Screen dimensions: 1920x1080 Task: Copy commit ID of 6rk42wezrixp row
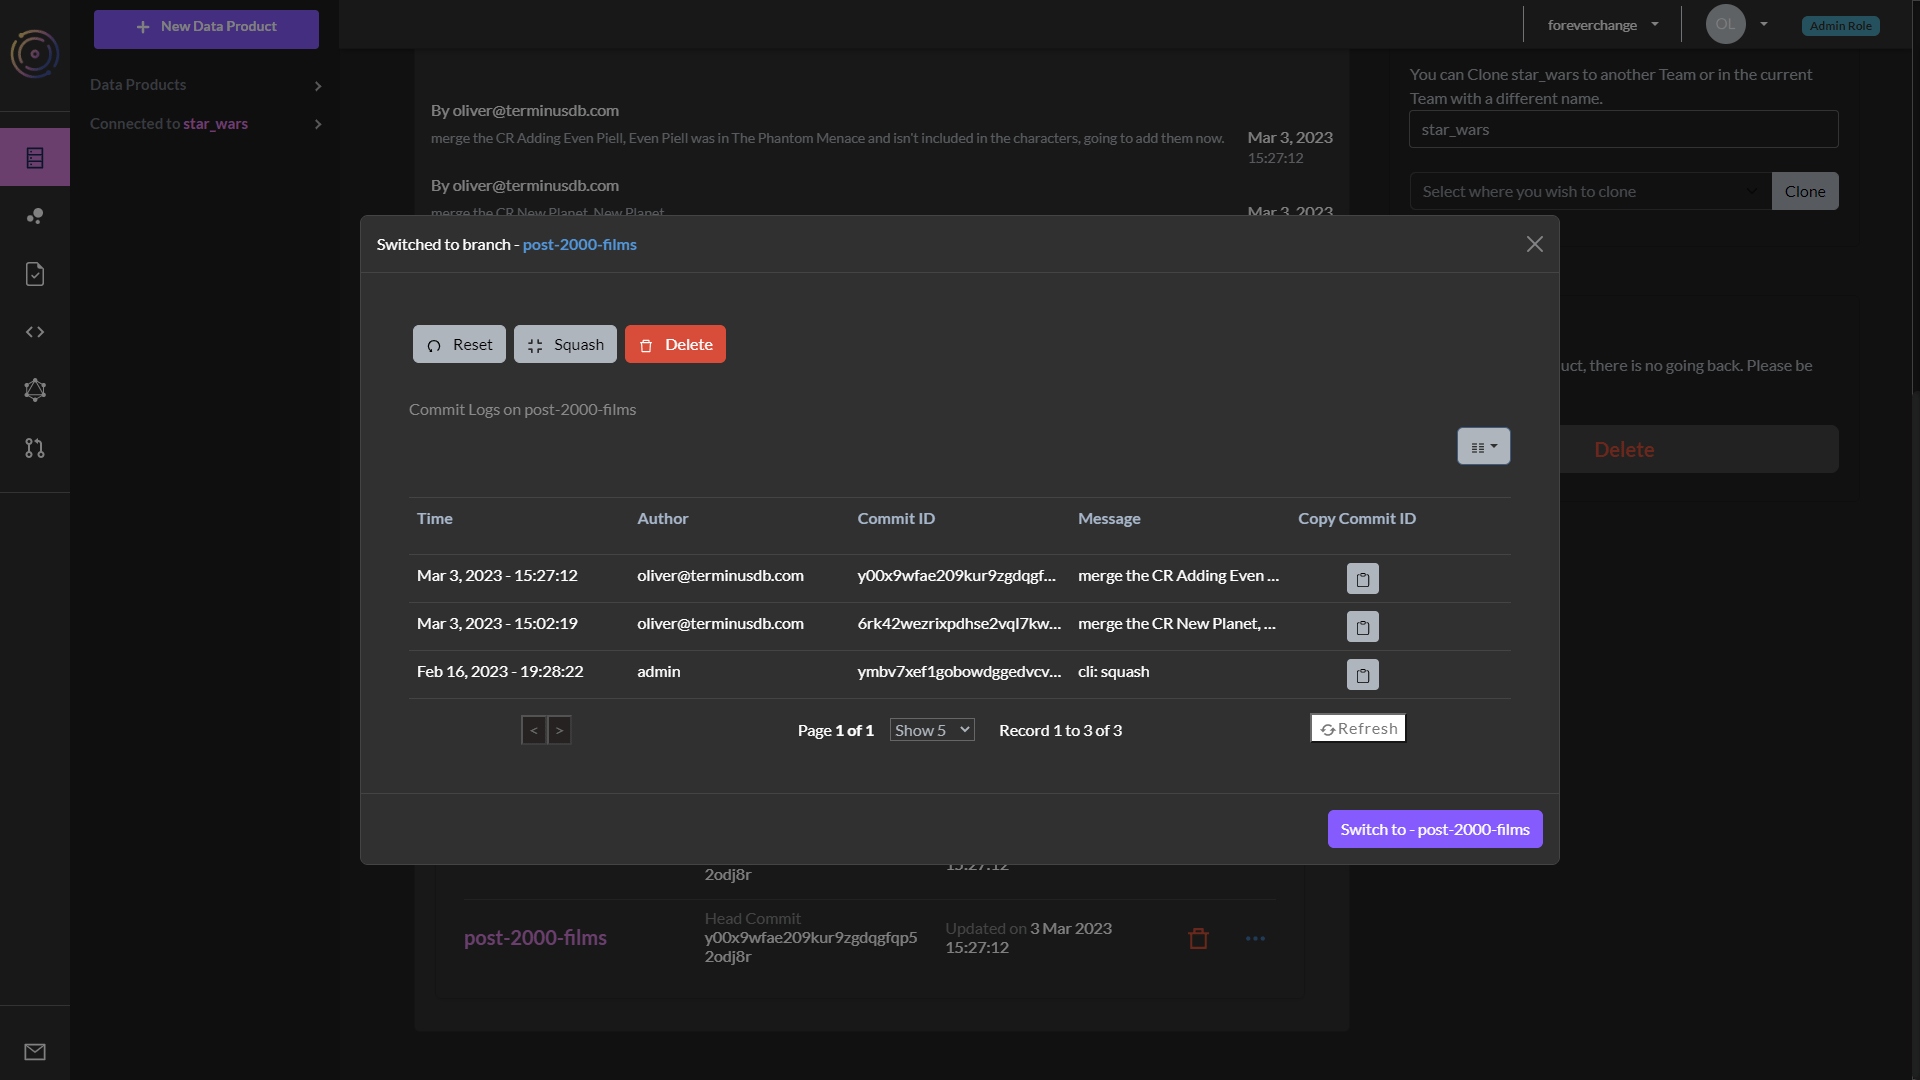(x=1362, y=627)
